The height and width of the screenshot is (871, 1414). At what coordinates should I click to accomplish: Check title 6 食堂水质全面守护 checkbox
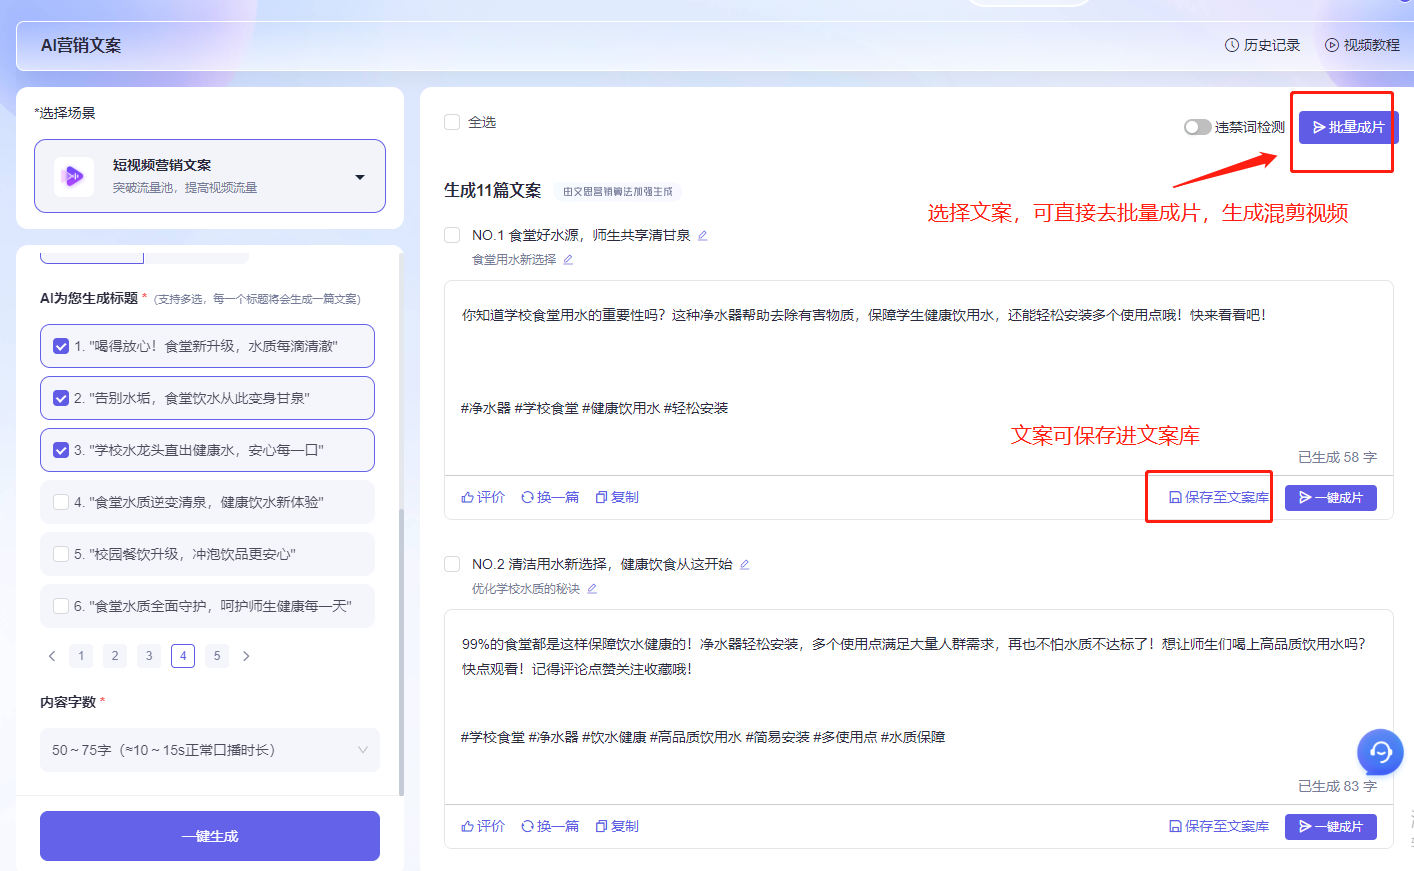click(61, 606)
